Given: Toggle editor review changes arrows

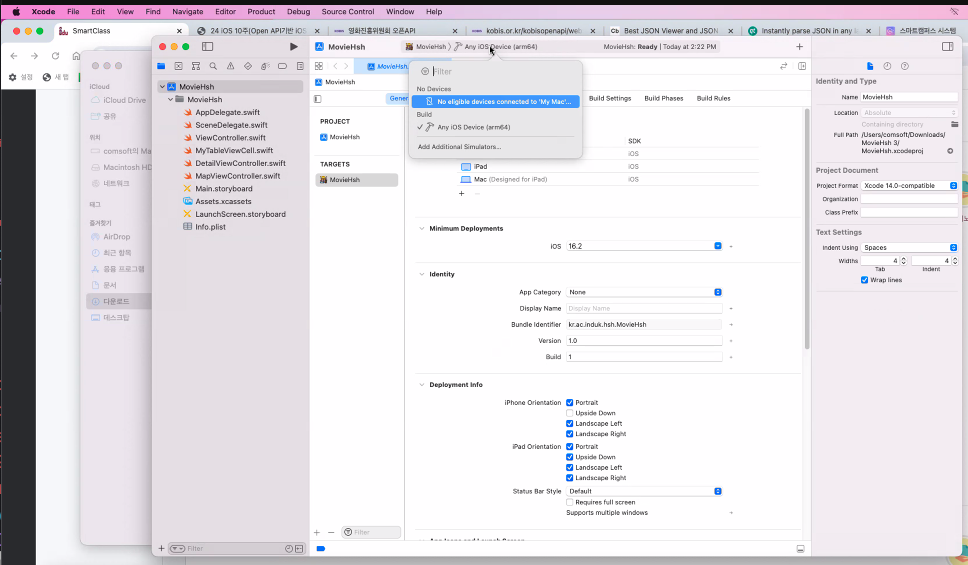Looking at the screenshot, I should [783, 66].
